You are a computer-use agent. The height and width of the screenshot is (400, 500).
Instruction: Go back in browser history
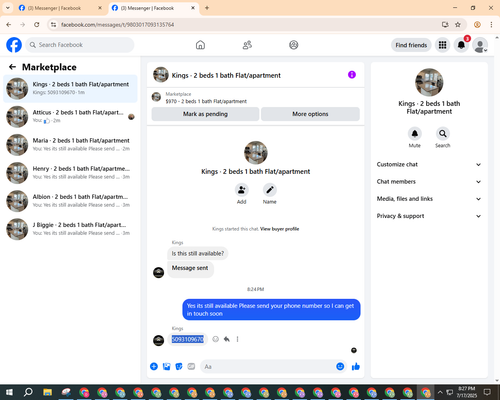coord(9,25)
